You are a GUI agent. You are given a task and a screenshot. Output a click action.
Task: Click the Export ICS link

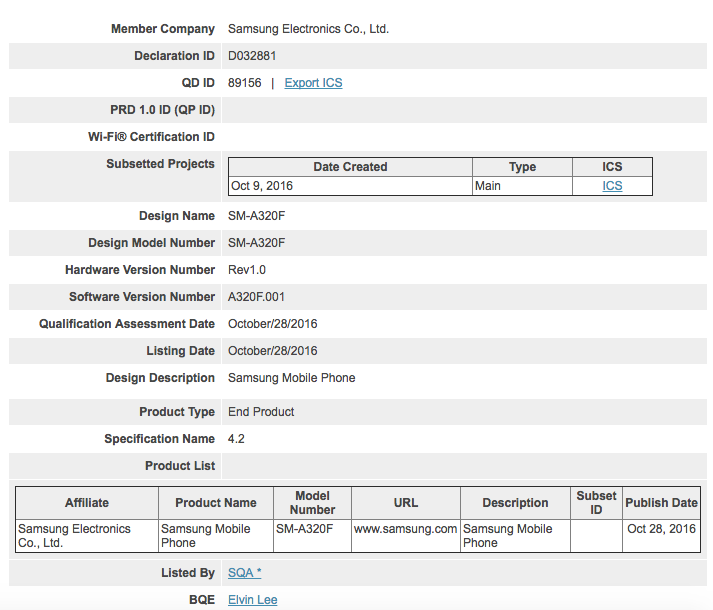313,83
